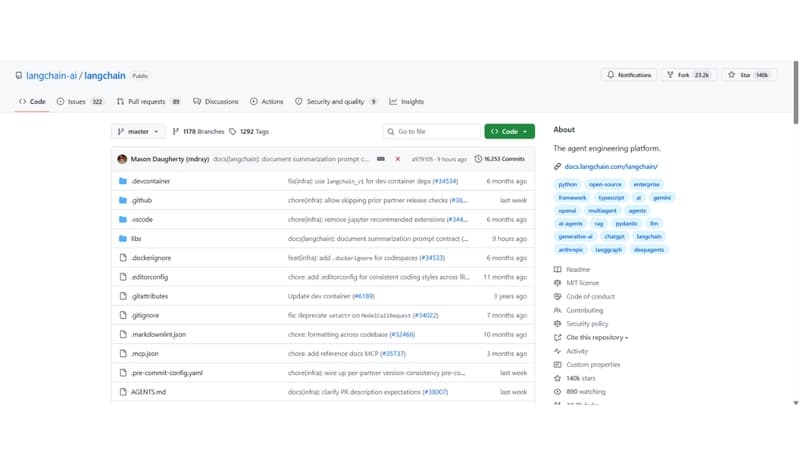Screen dimensions: 800x450
Task: Click the AGENTS.md file icon
Action: [x=122, y=392]
